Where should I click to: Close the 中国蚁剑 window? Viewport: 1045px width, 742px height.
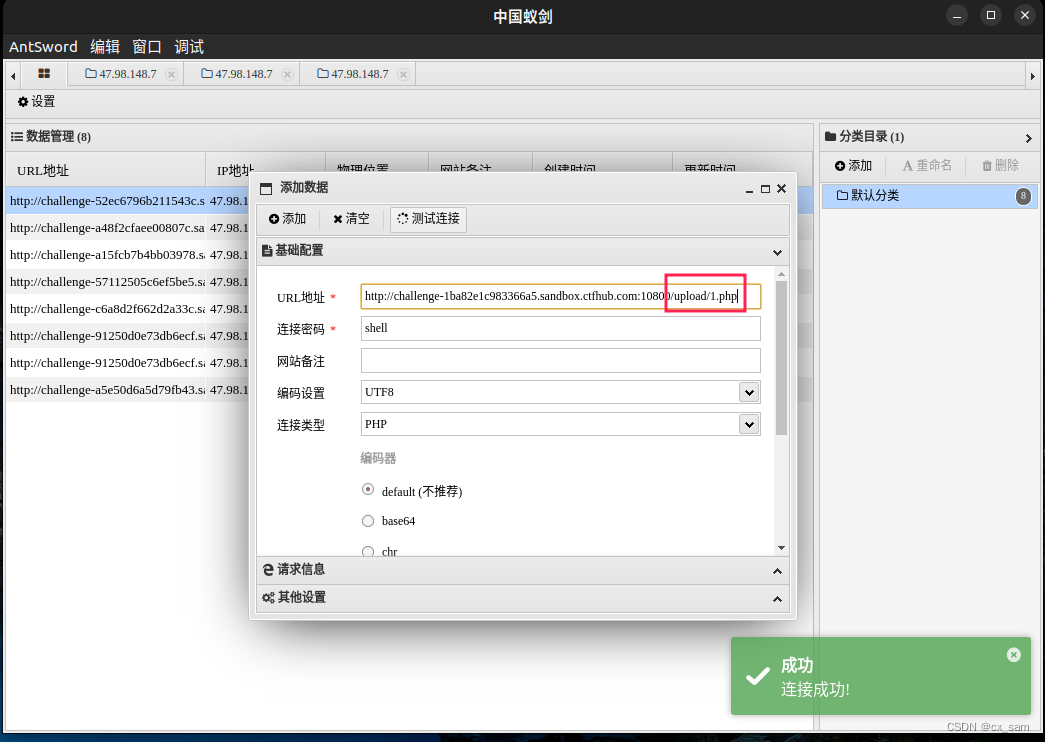pos(1025,15)
